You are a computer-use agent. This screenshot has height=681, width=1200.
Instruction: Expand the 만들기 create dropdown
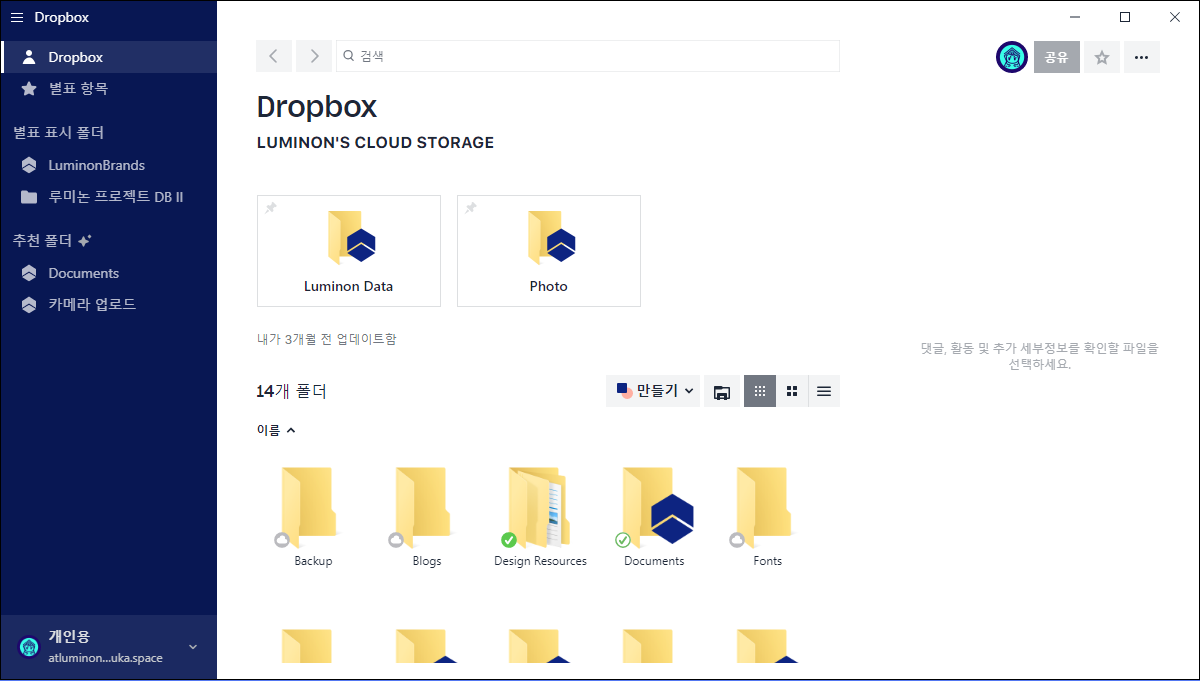tap(653, 391)
